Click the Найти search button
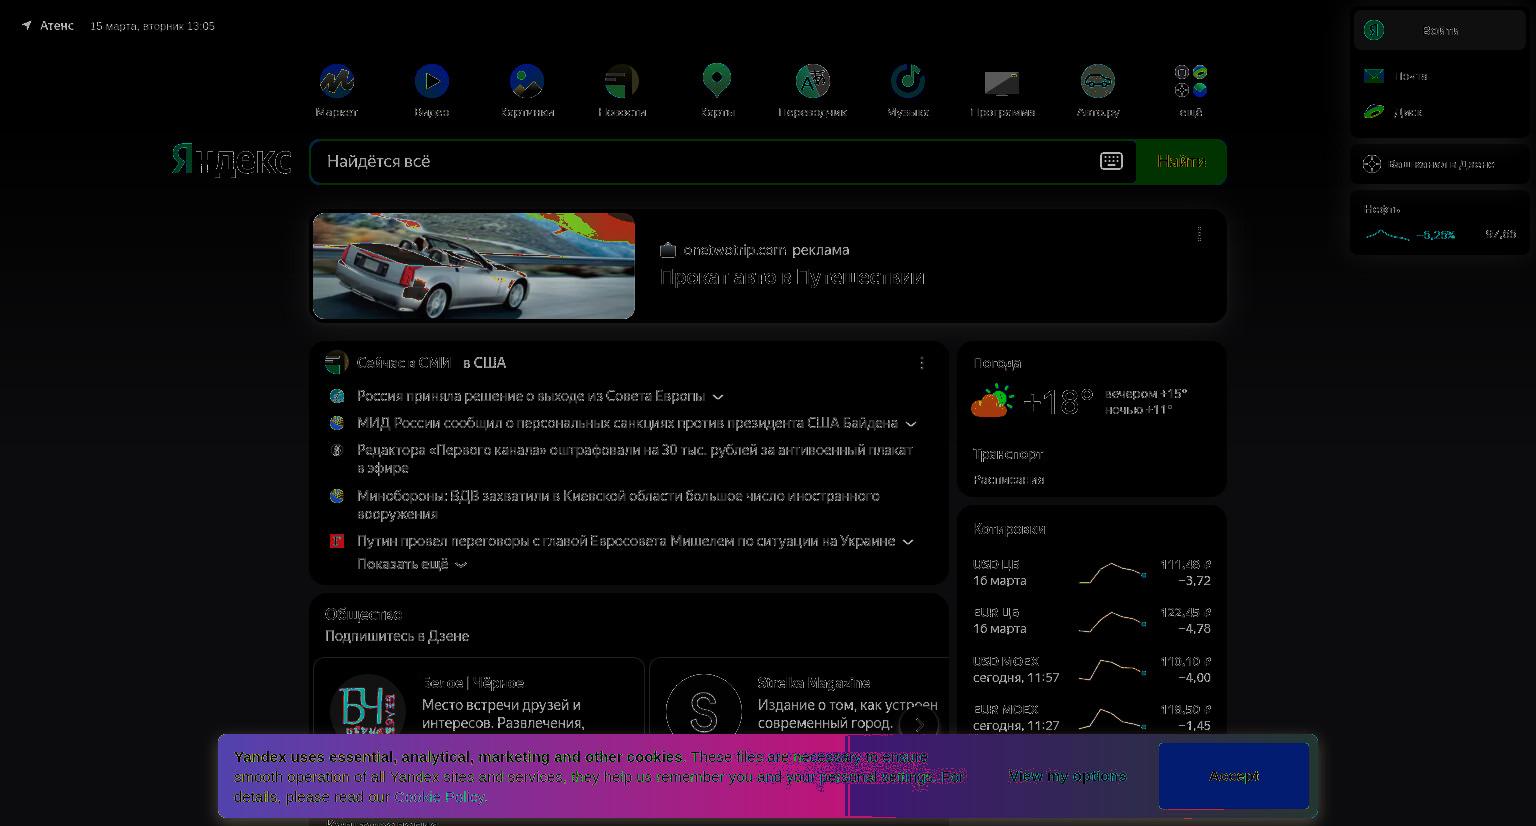Screen dimensions: 1536x826 click(x=1181, y=162)
